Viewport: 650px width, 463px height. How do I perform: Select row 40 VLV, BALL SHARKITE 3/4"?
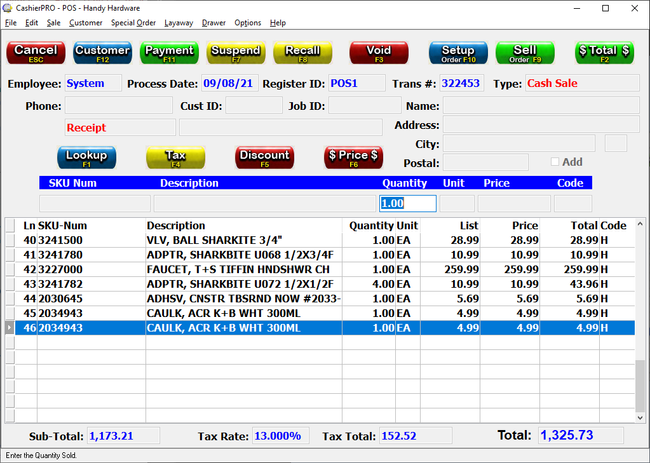(325, 240)
